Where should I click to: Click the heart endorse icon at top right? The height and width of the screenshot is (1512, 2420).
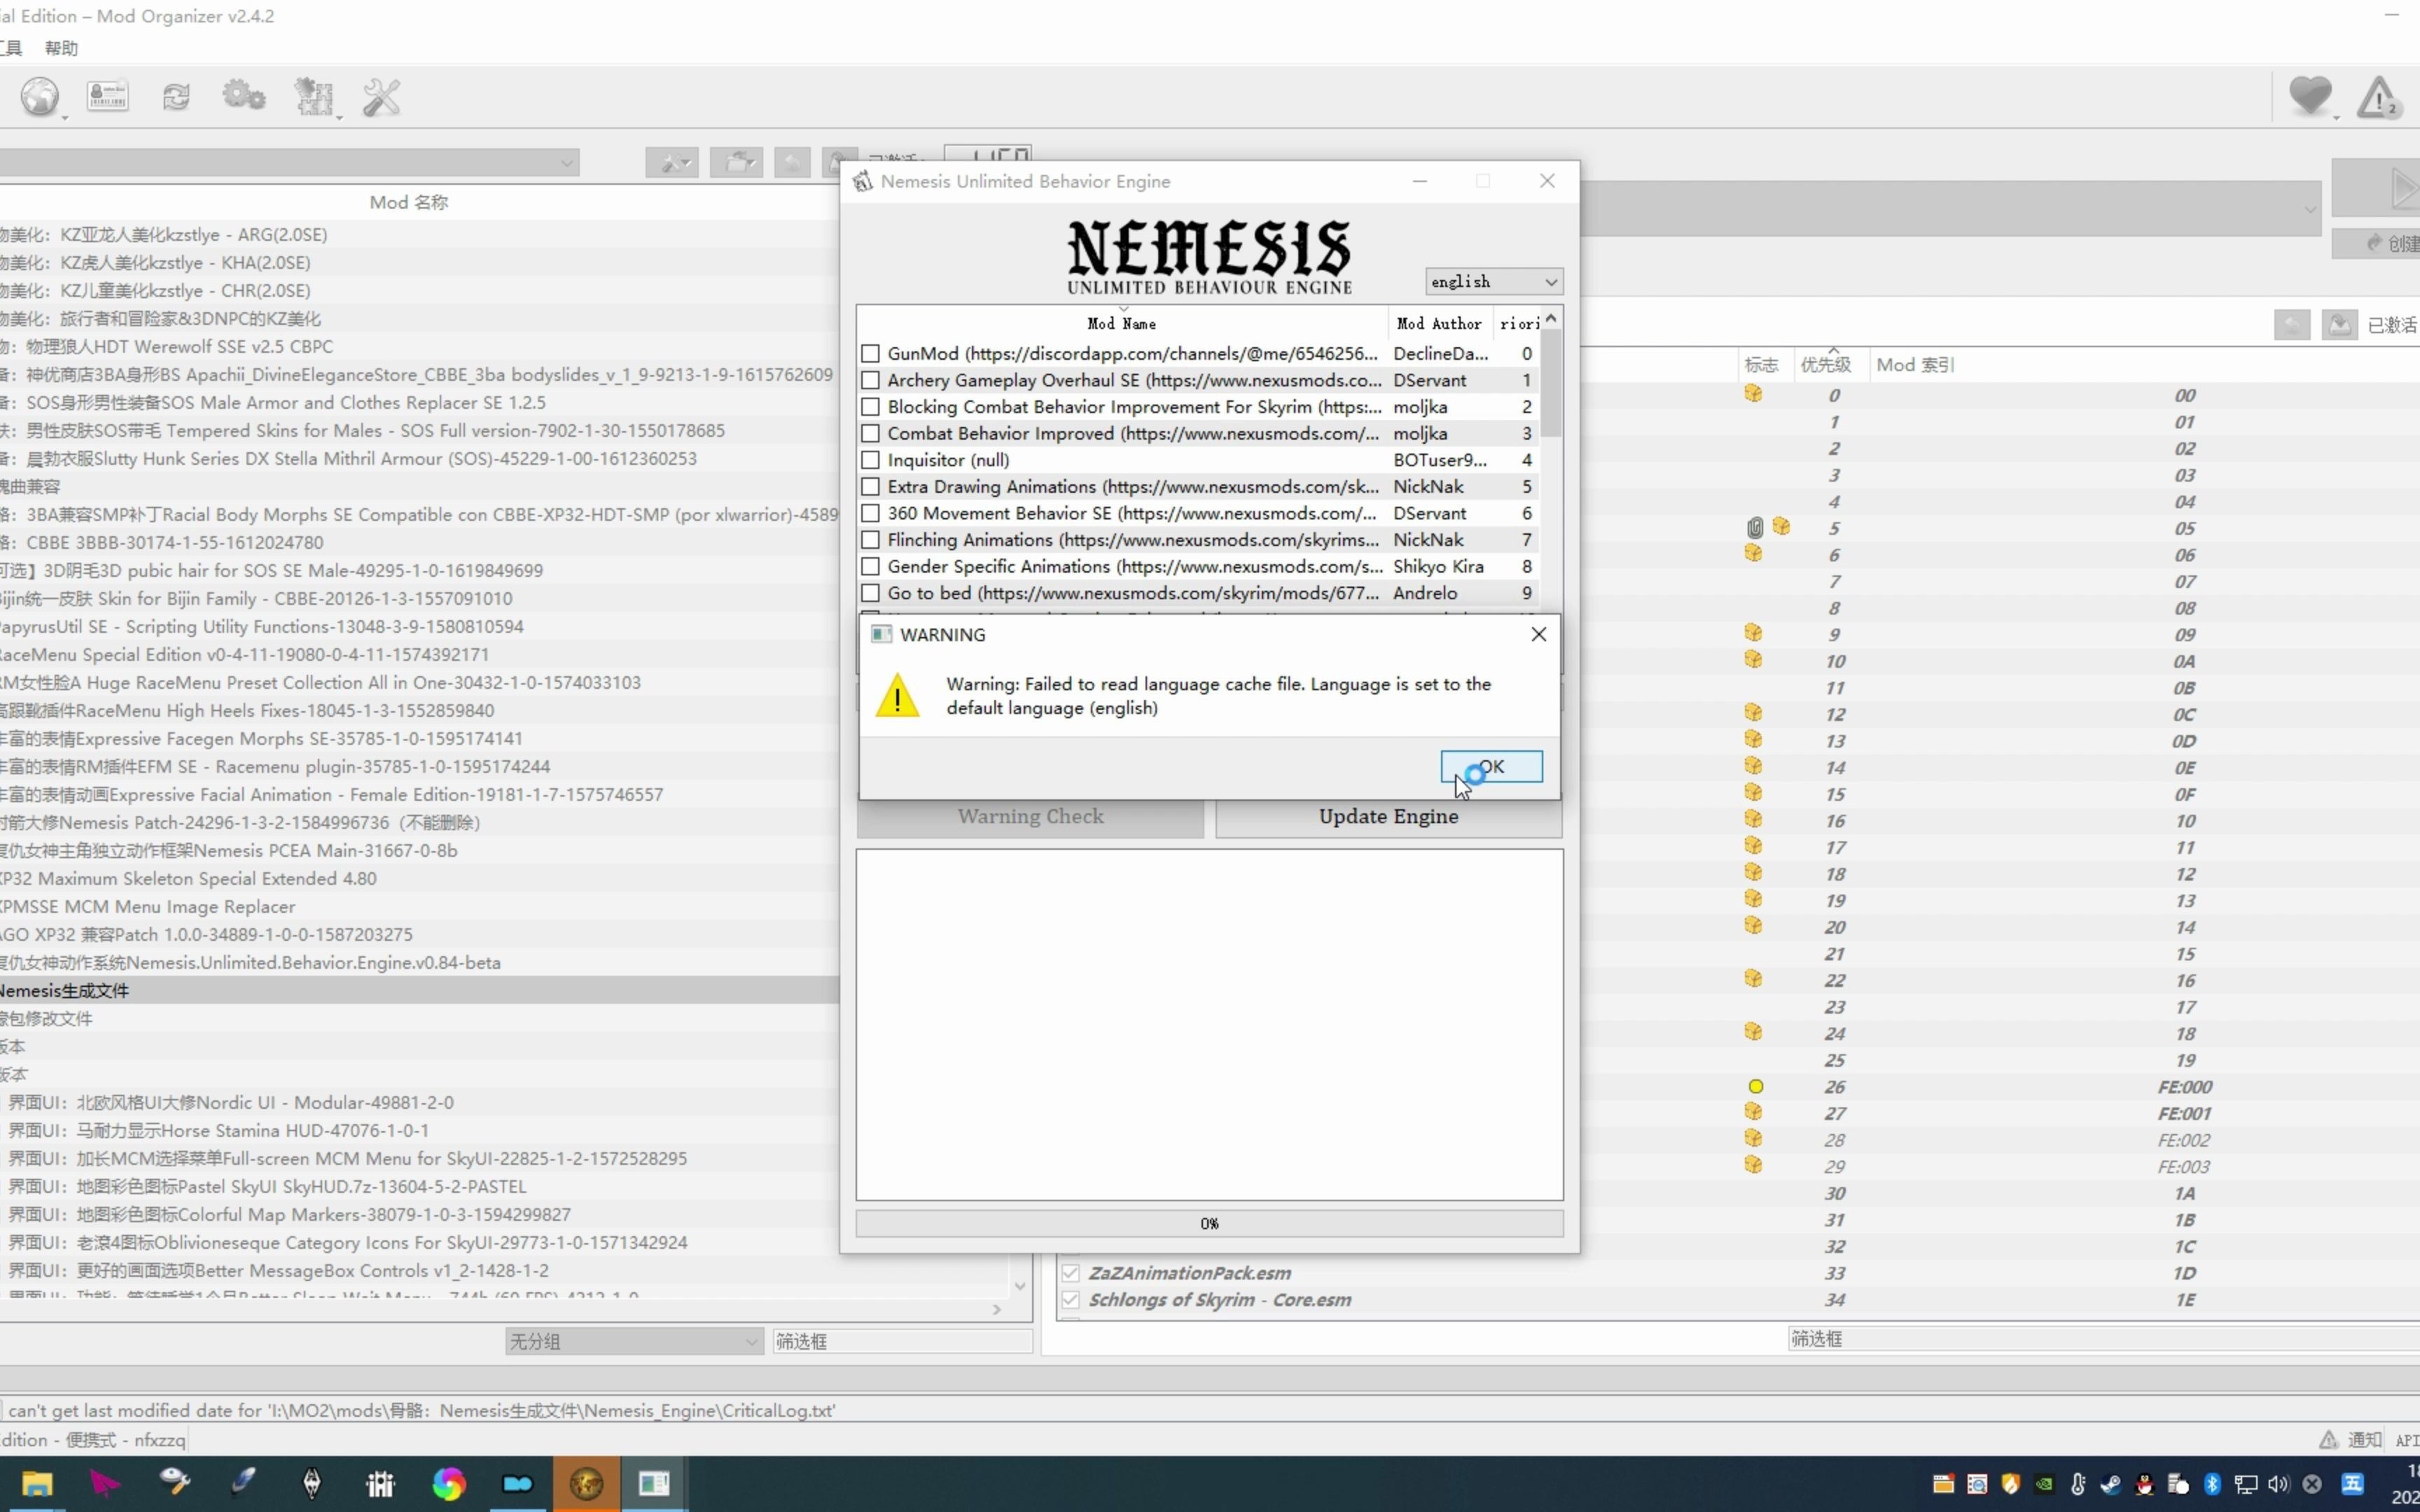(x=2310, y=96)
